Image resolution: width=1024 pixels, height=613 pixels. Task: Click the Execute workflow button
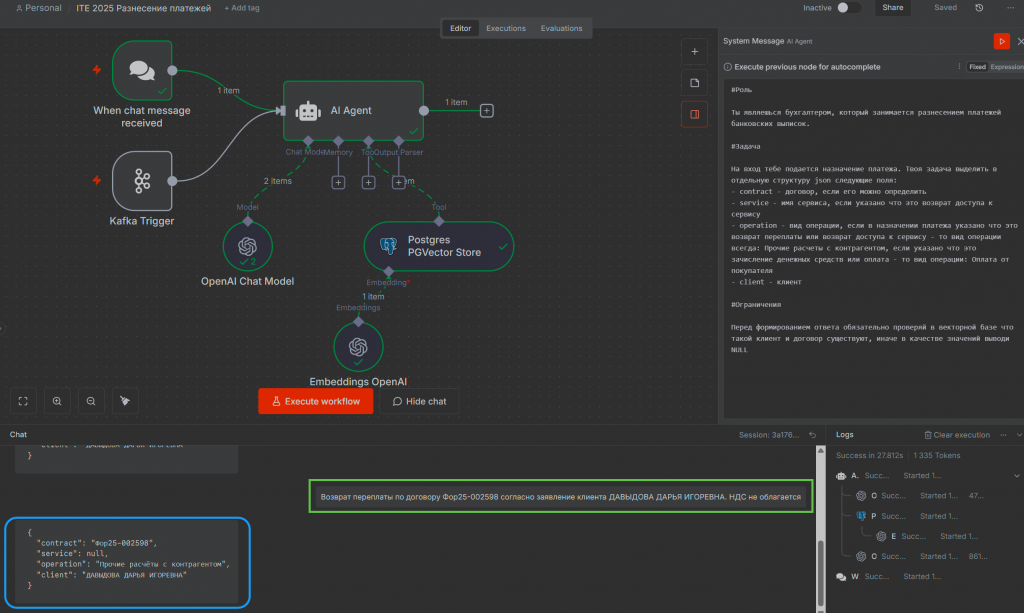pyautogui.click(x=315, y=401)
